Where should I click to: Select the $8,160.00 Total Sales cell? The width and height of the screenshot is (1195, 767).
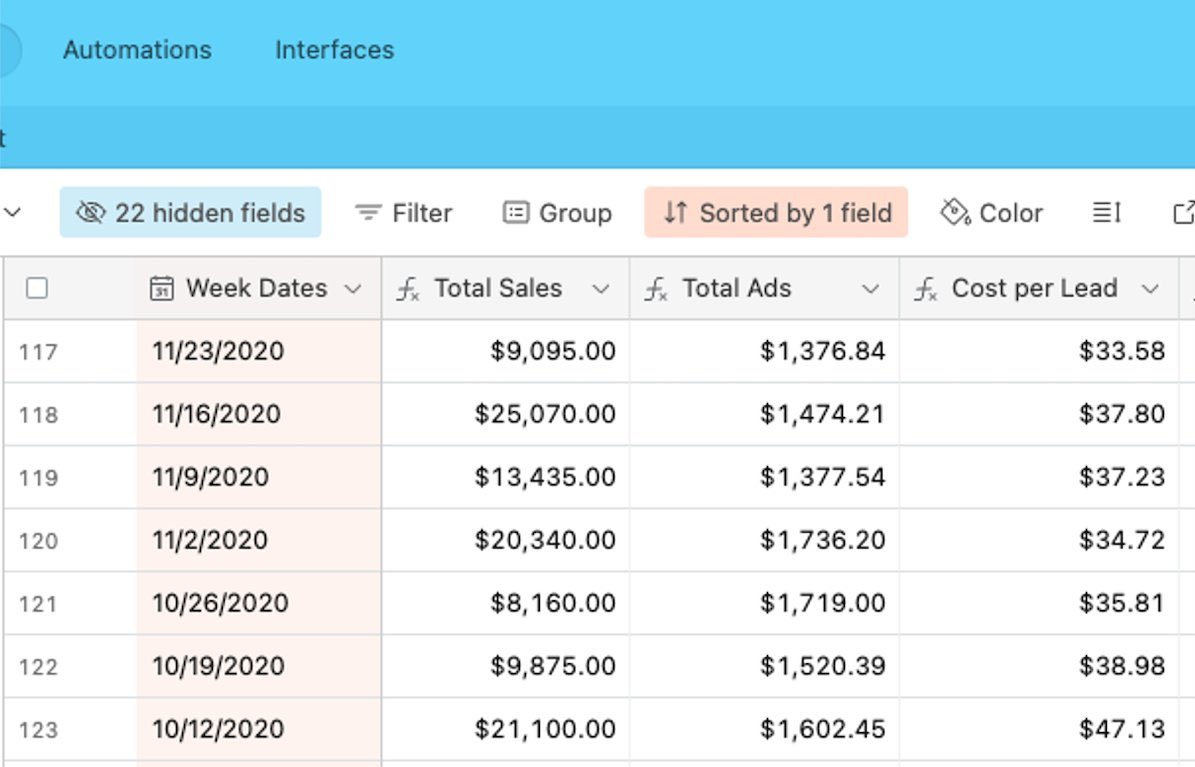point(506,603)
